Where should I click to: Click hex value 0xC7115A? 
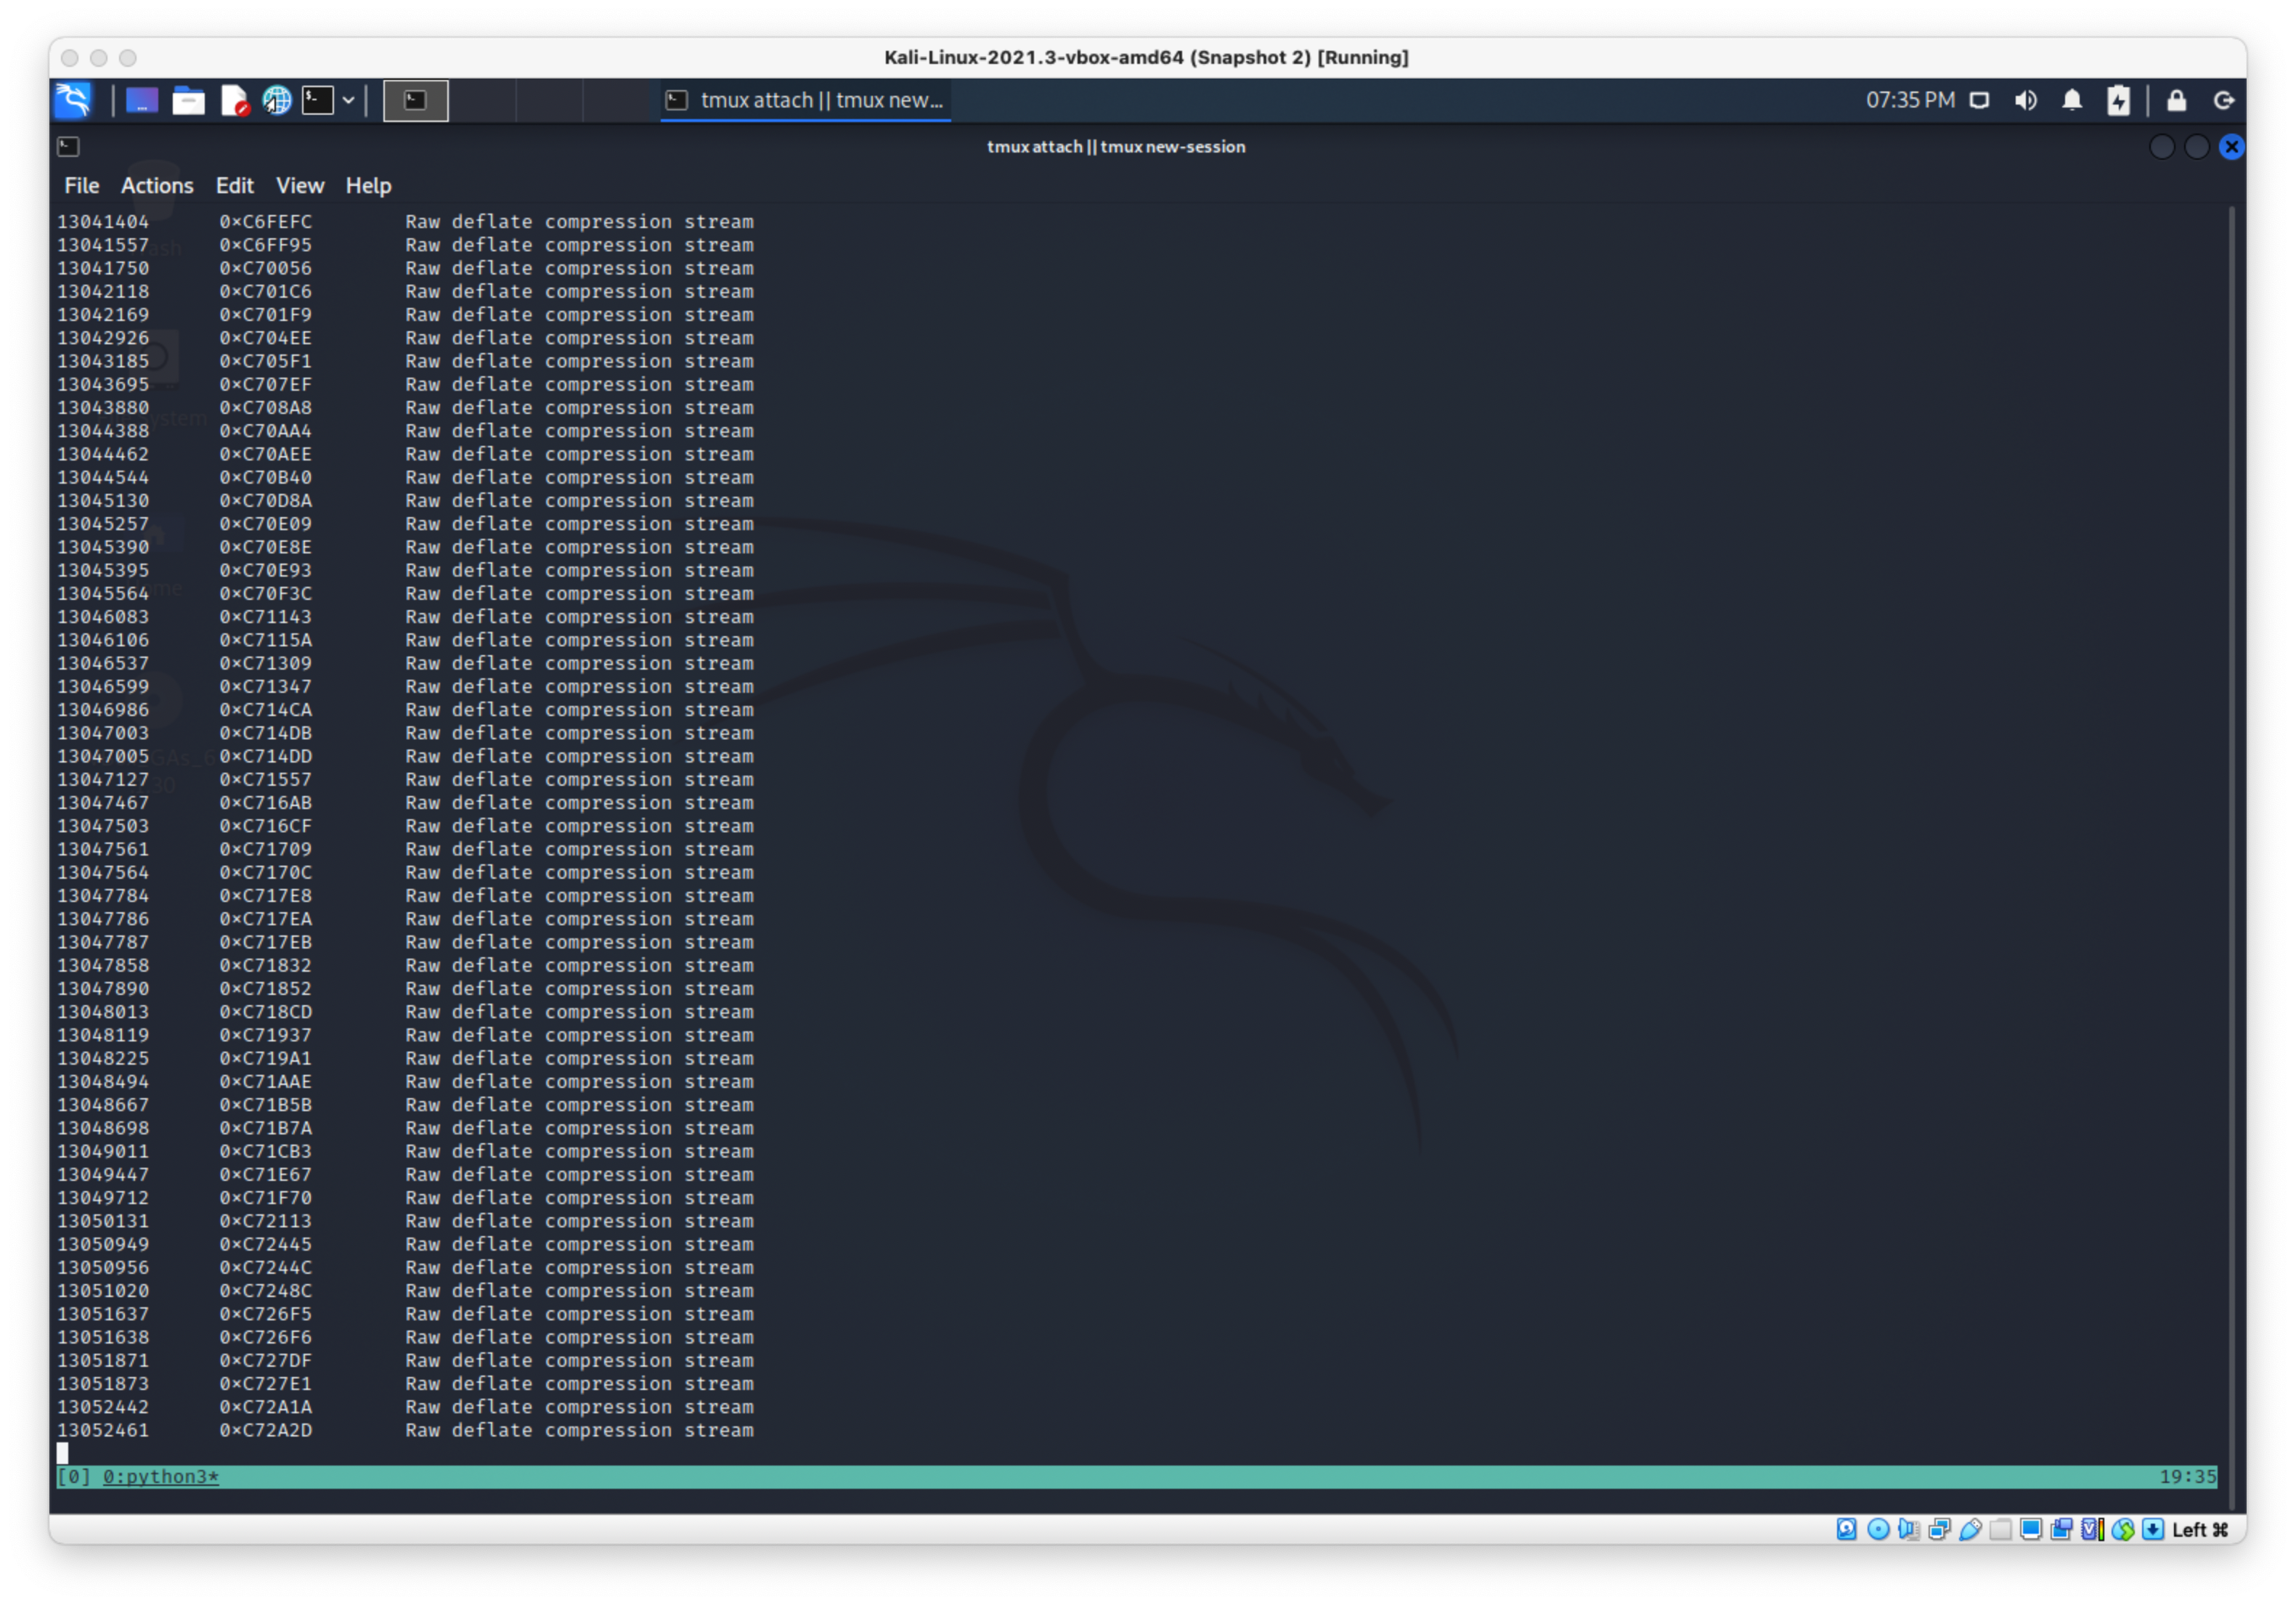(x=265, y=640)
